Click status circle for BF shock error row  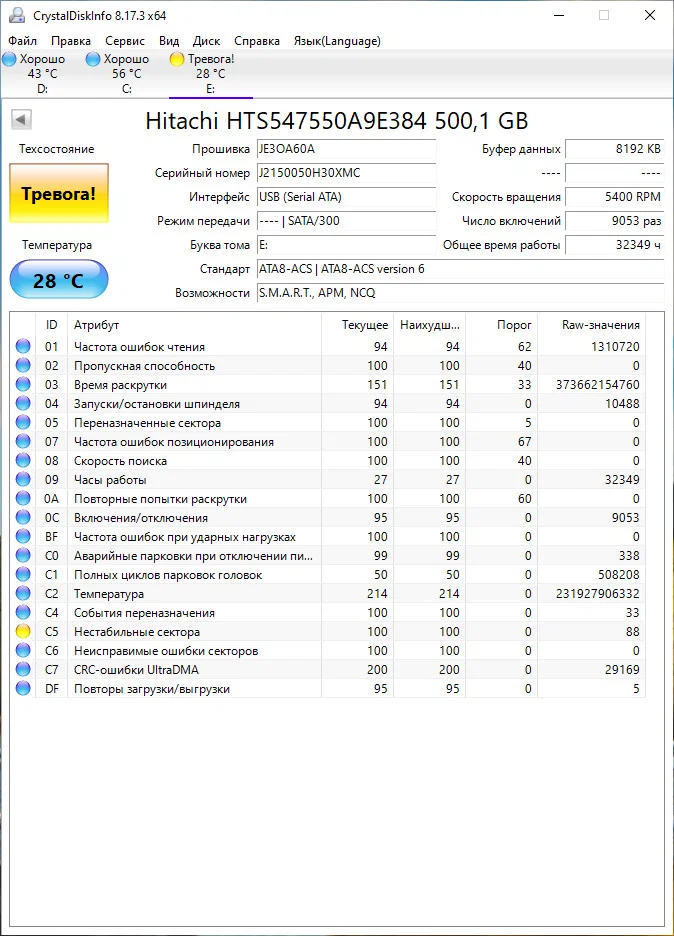(x=23, y=537)
